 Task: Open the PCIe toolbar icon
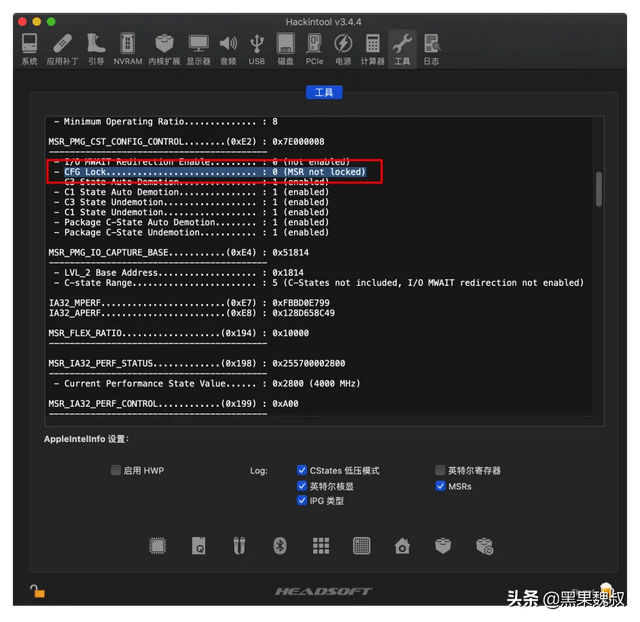point(314,49)
